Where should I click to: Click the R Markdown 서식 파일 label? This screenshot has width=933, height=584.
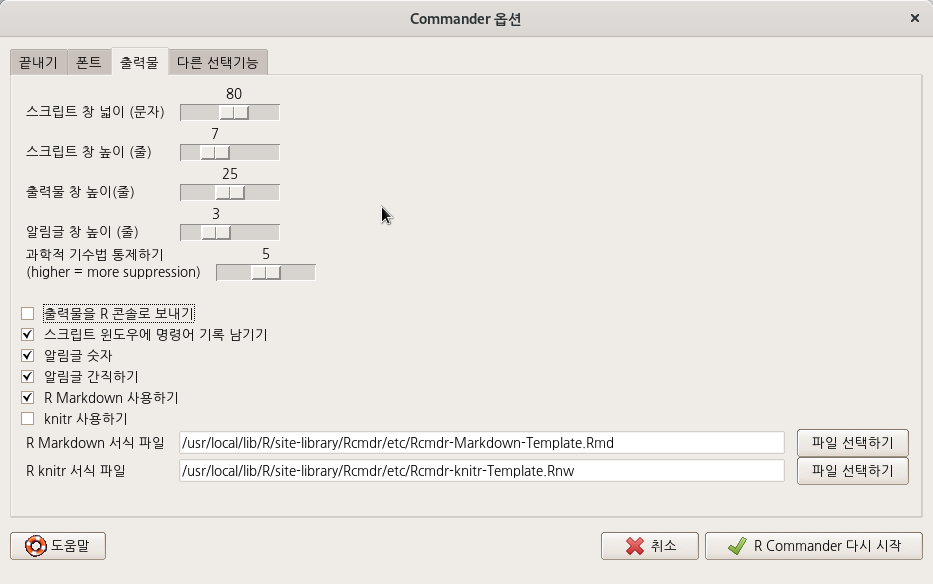(x=95, y=443)
